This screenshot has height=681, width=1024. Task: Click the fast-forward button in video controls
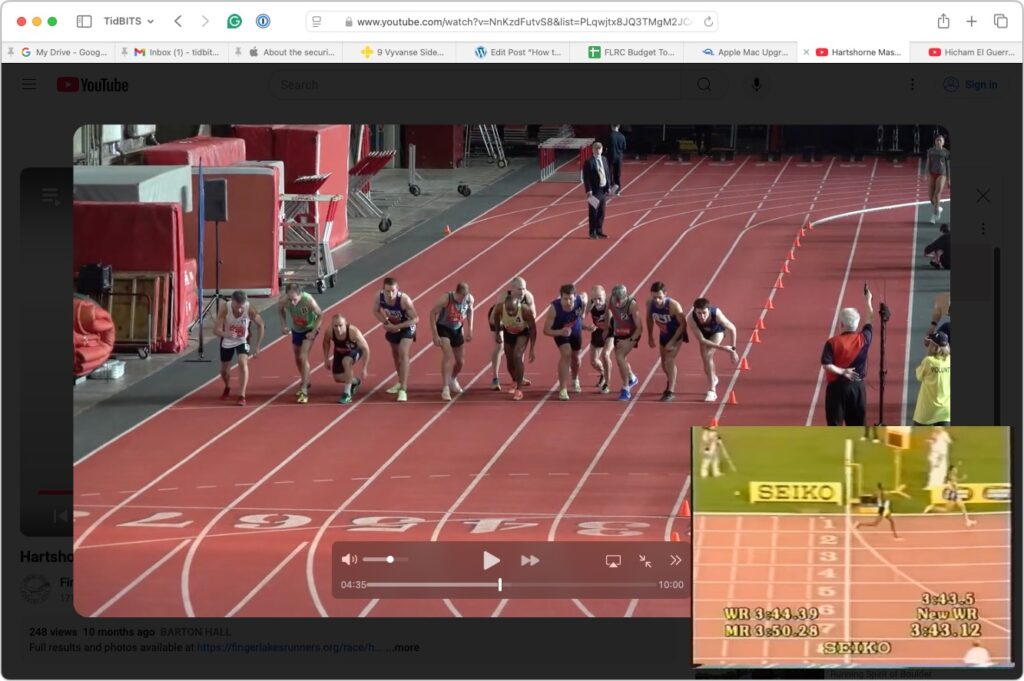coord(530,561)
